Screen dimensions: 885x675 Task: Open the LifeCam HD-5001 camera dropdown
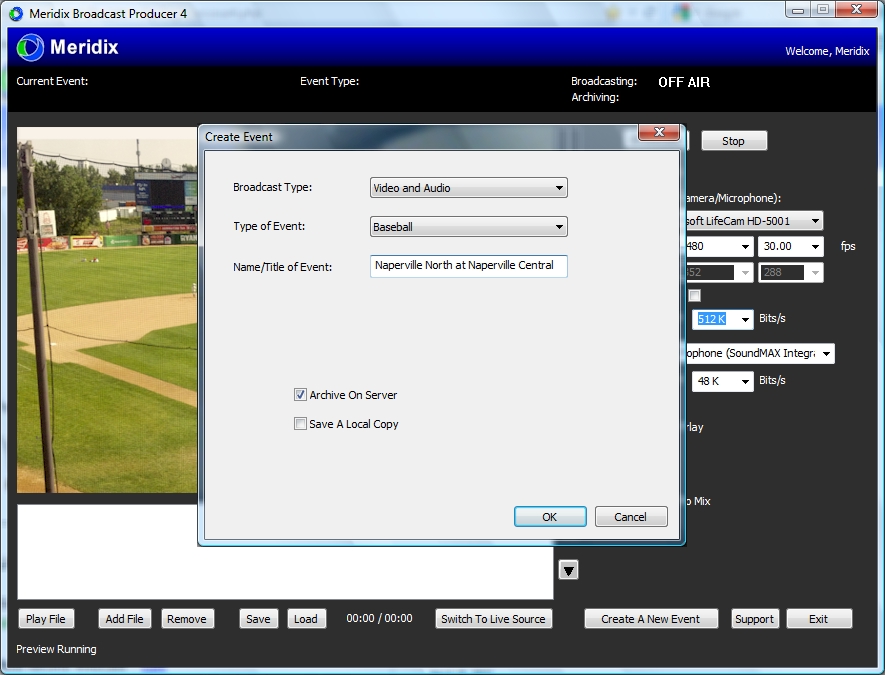click(x=750, y=220)
